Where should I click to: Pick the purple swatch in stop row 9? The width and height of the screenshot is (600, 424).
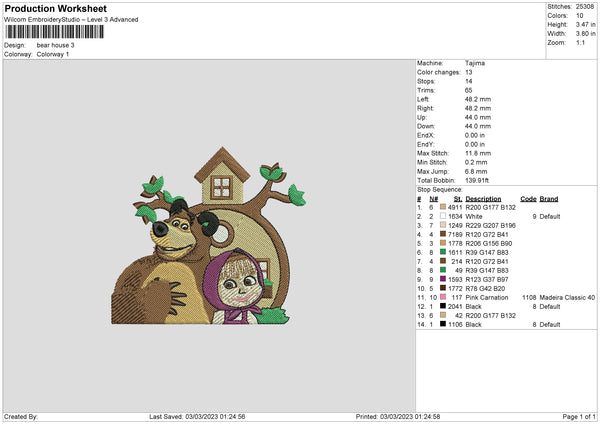click(443, 279)
